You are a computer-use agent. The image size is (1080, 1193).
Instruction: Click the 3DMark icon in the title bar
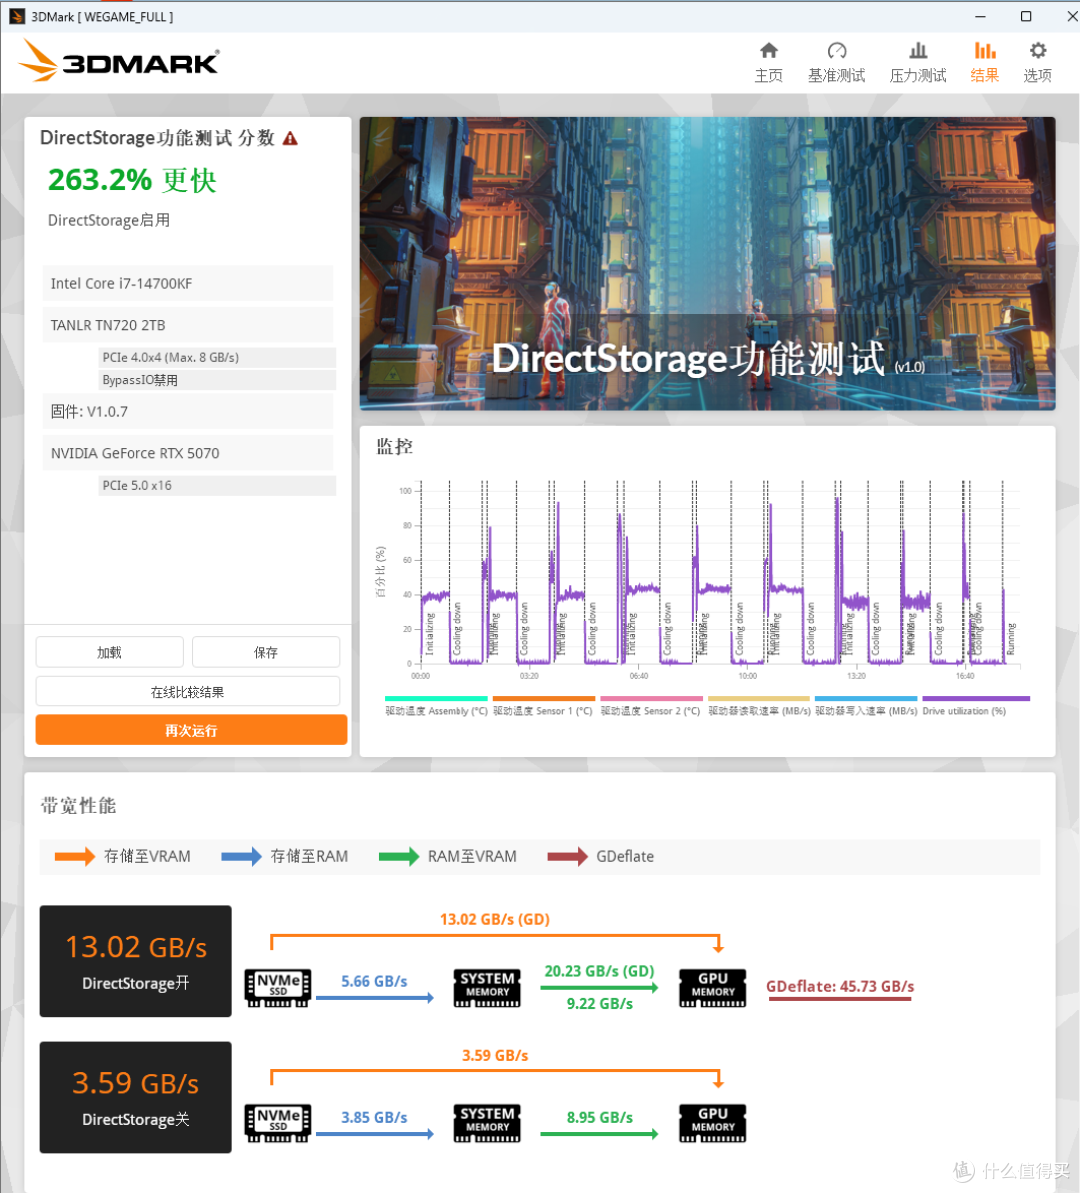click(x=17, y=16)
